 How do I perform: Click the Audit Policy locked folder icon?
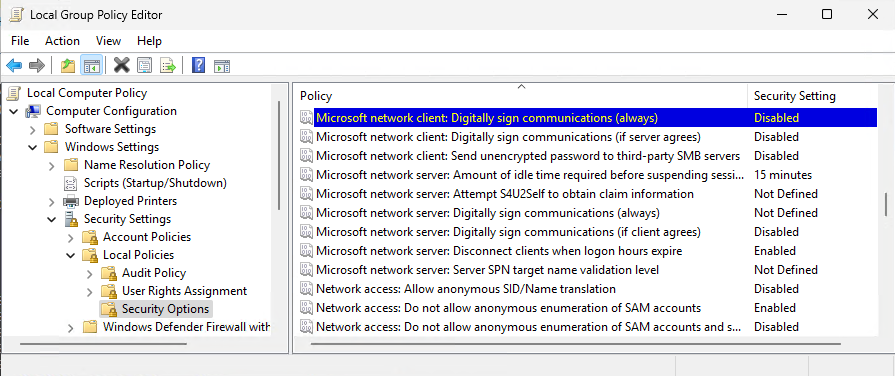point(109,273)
